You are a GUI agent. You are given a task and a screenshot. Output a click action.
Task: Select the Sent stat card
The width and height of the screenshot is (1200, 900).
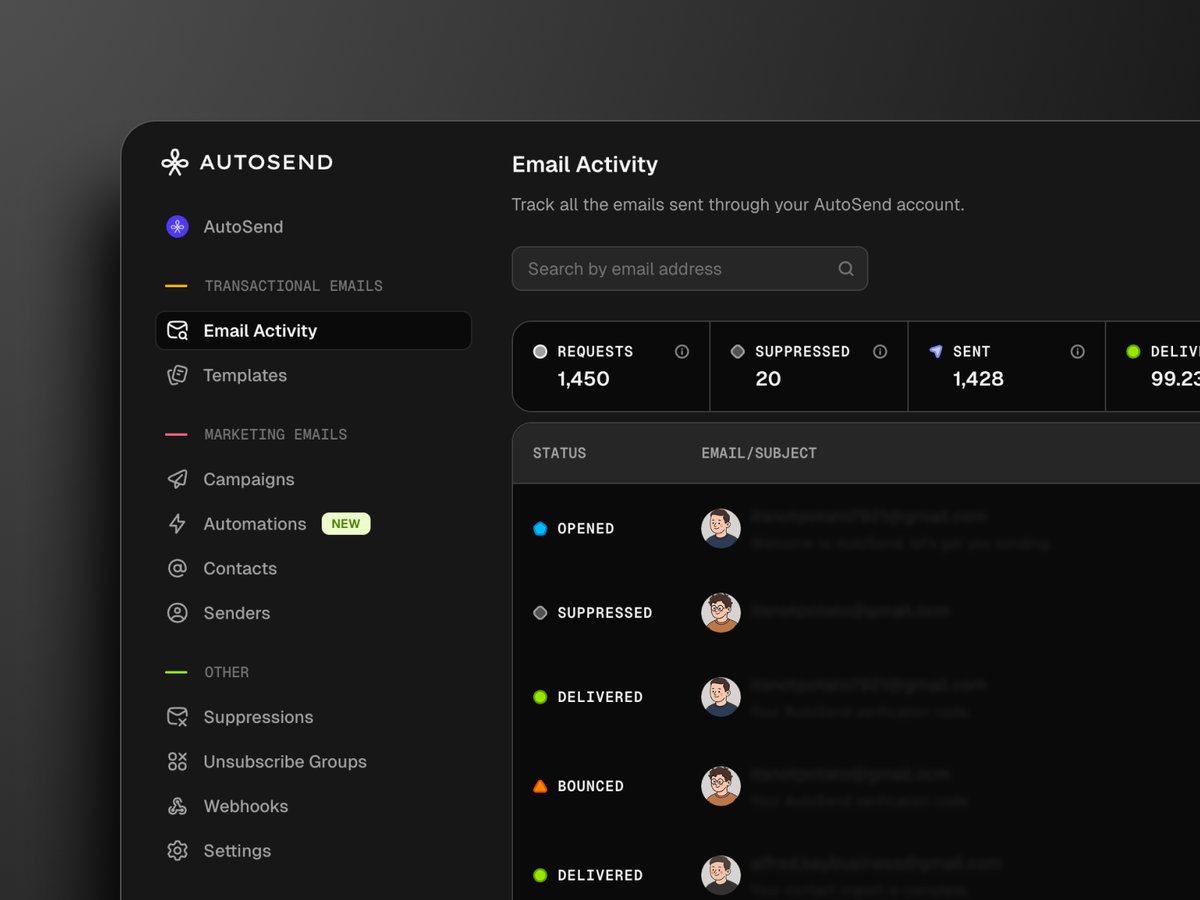point(1007,366)
